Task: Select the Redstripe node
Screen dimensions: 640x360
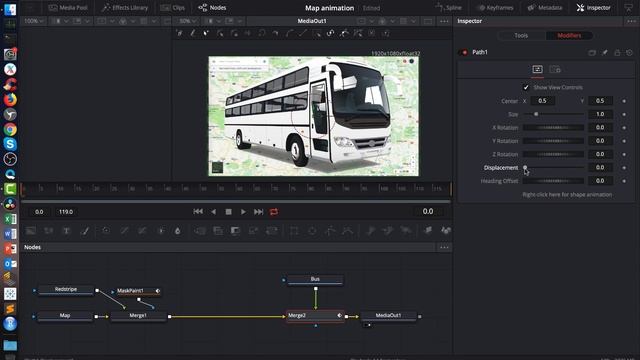Action: (66, 290)
